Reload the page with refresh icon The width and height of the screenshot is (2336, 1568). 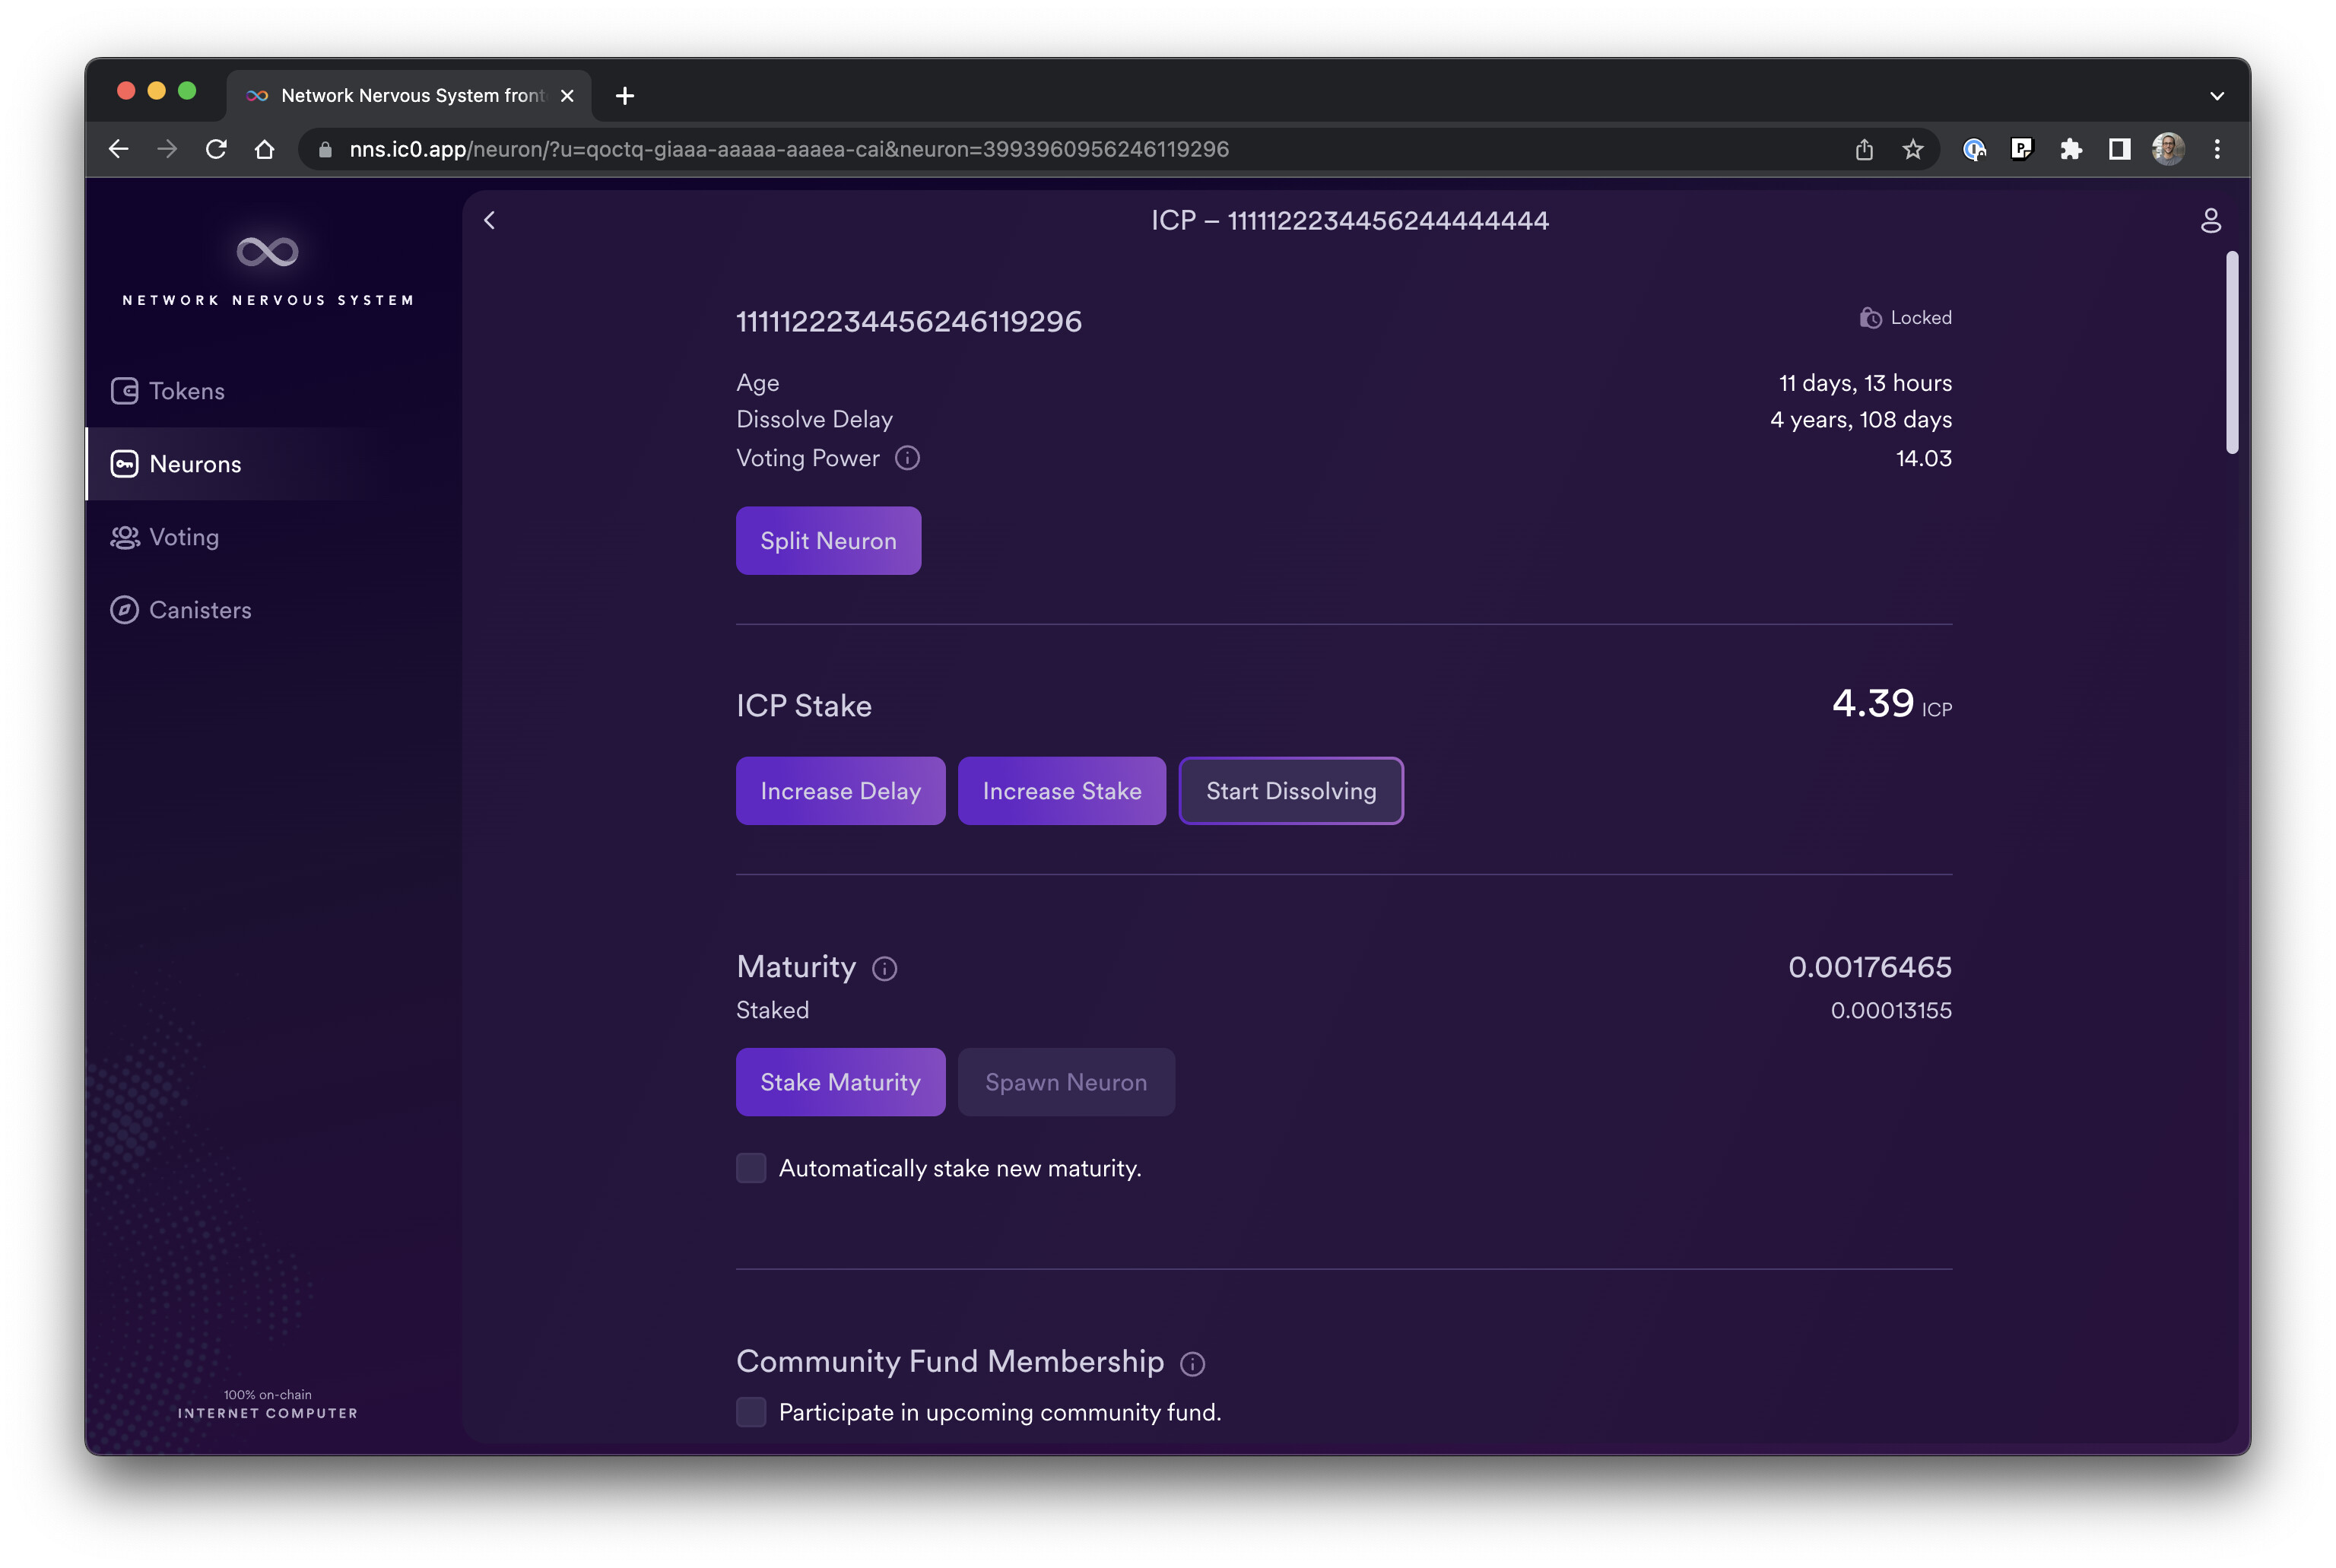pos(216,149)
